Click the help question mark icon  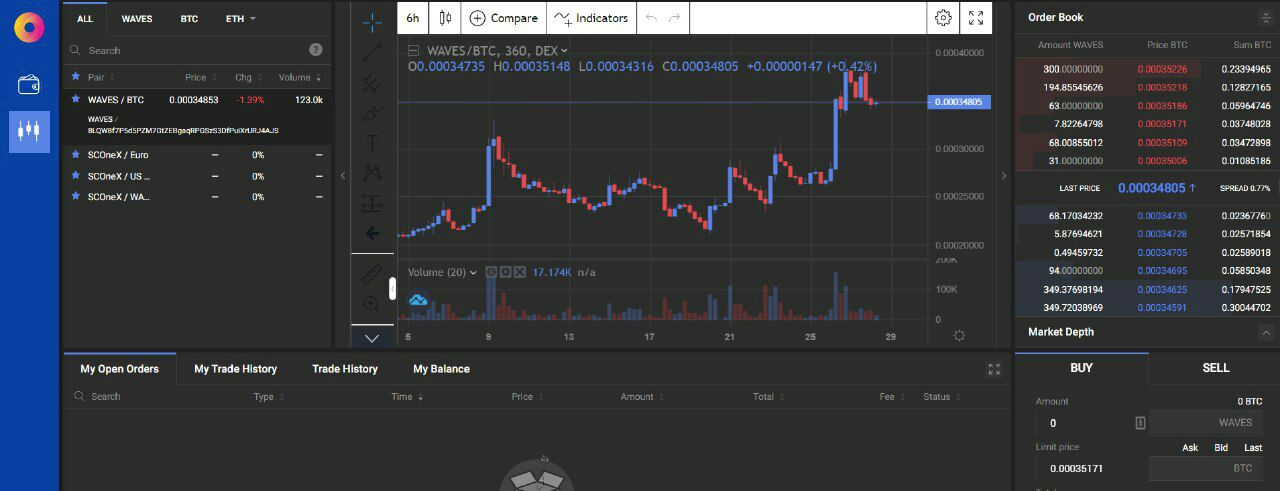[316, 49]
